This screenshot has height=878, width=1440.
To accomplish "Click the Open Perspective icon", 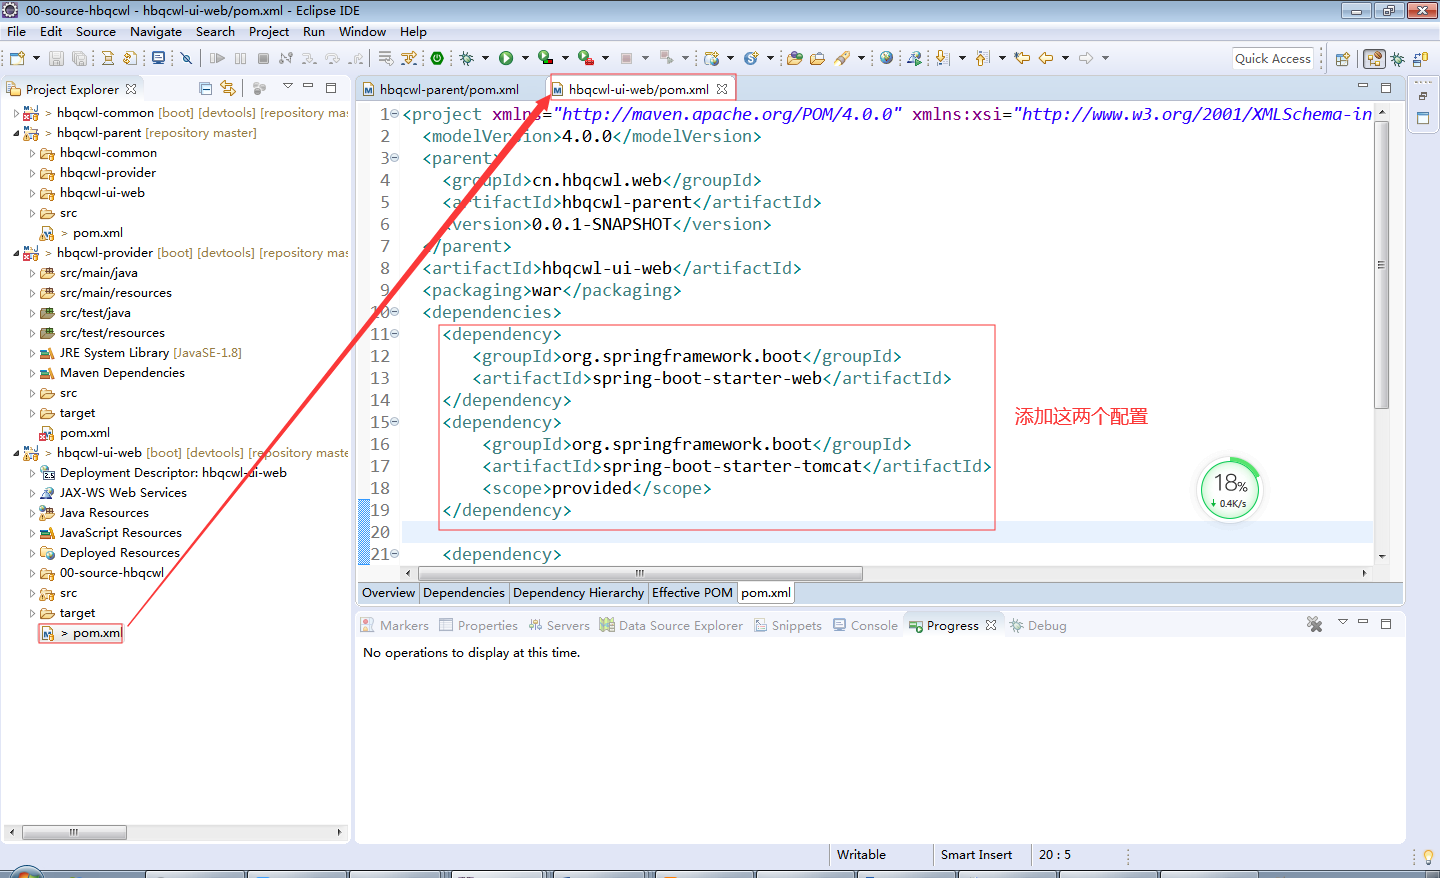I will [x=1342, y=59].
